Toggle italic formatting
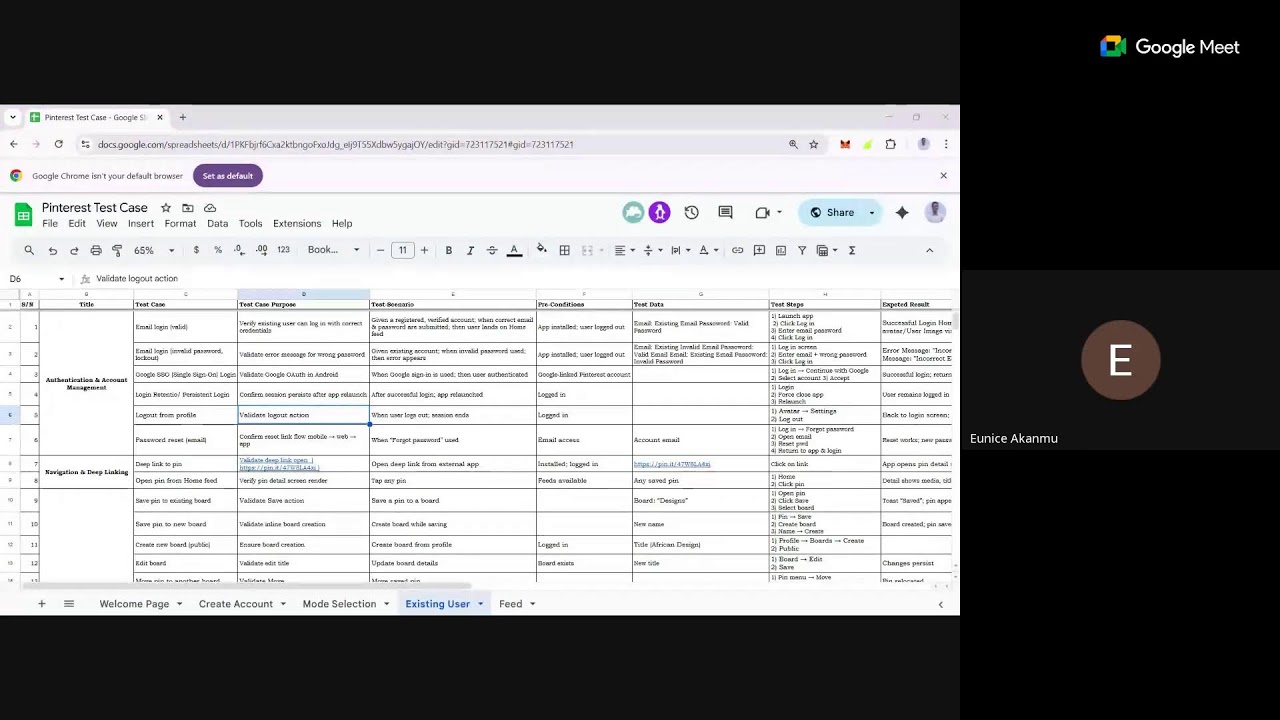This screenshot has width=1280, height=720. (470, 250)
